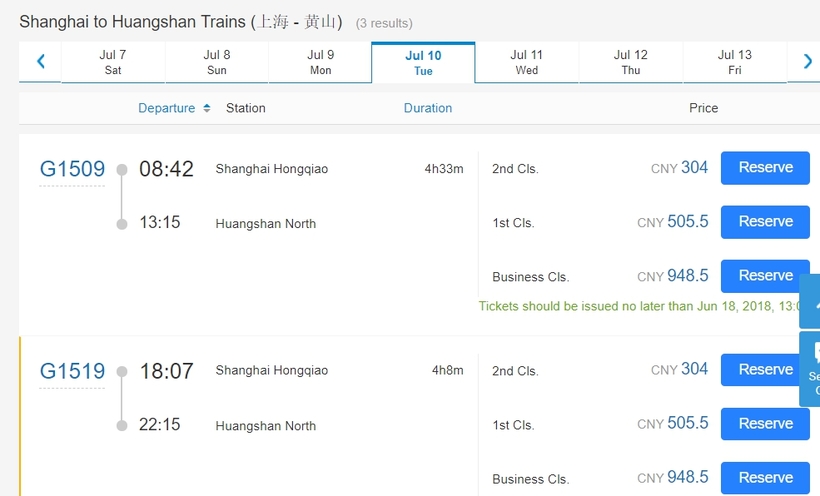Go to next week of dates

(x=806, y=62)
